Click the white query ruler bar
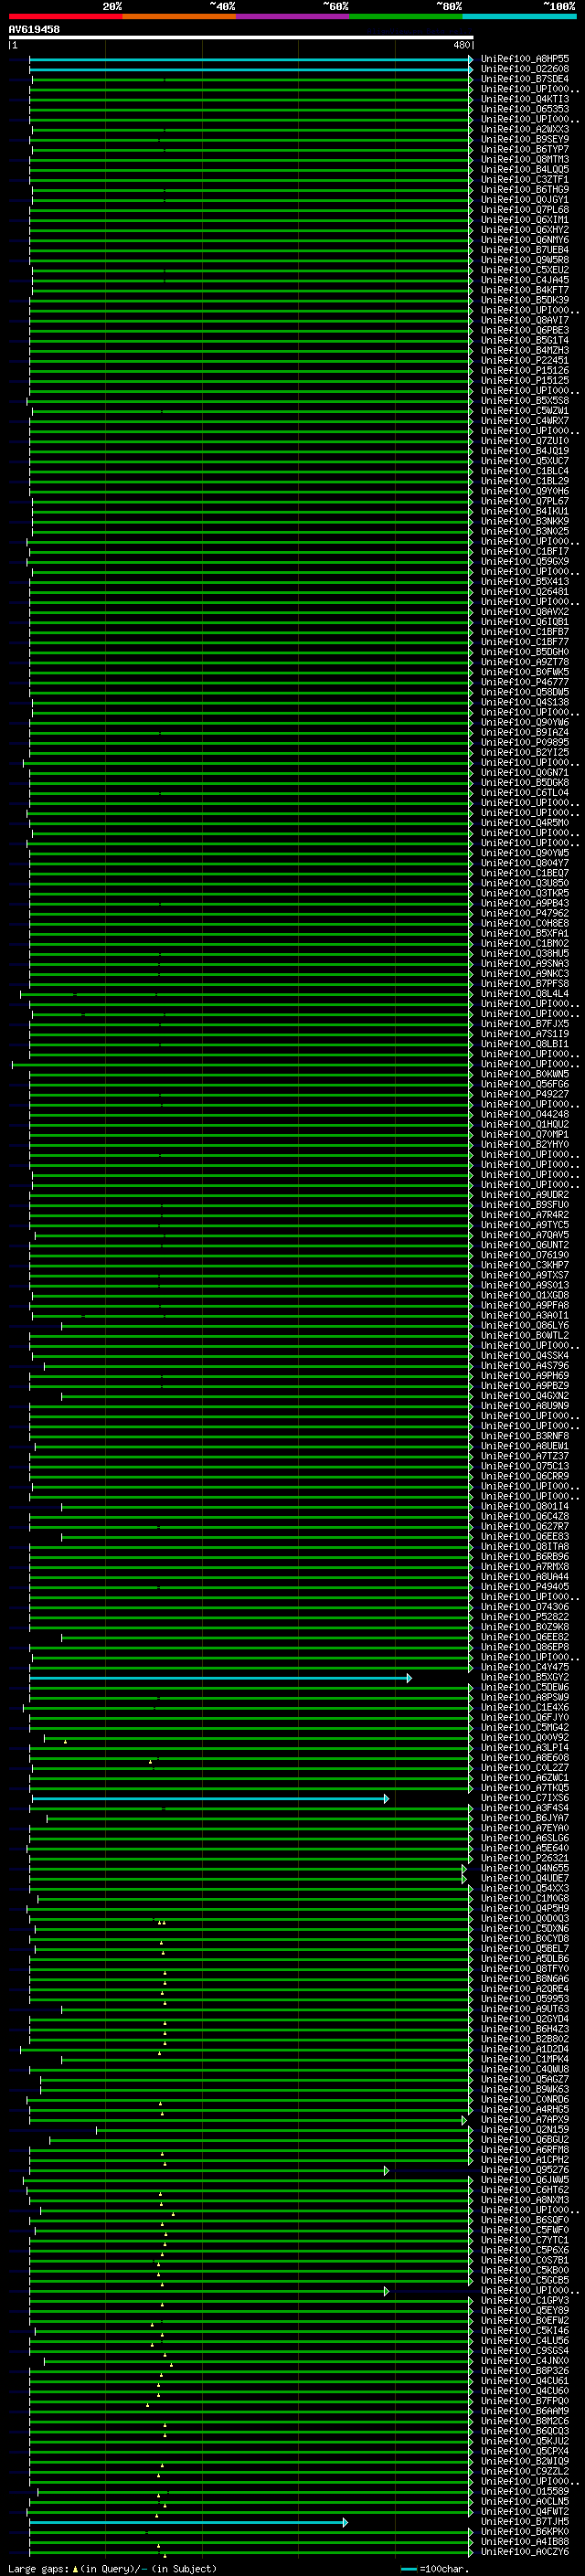 click(241, 38)
